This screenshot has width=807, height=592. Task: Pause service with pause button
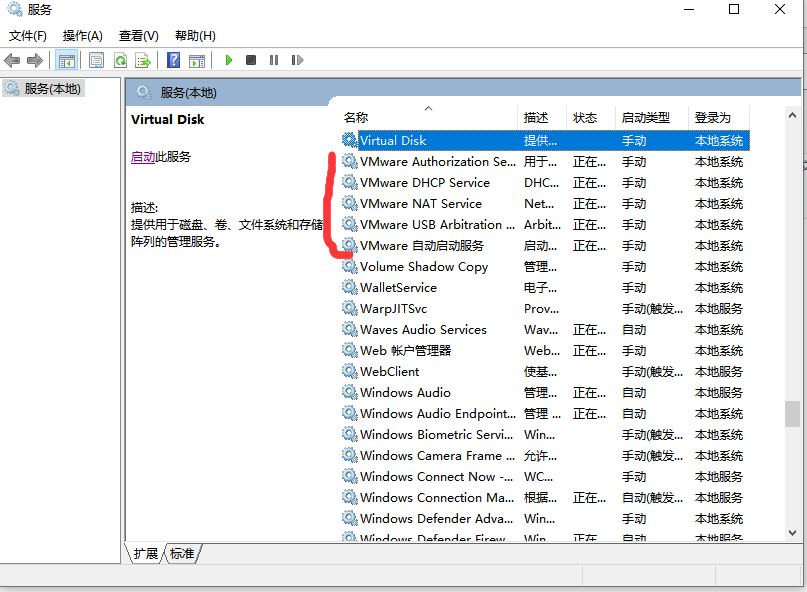tap(274, 60)
